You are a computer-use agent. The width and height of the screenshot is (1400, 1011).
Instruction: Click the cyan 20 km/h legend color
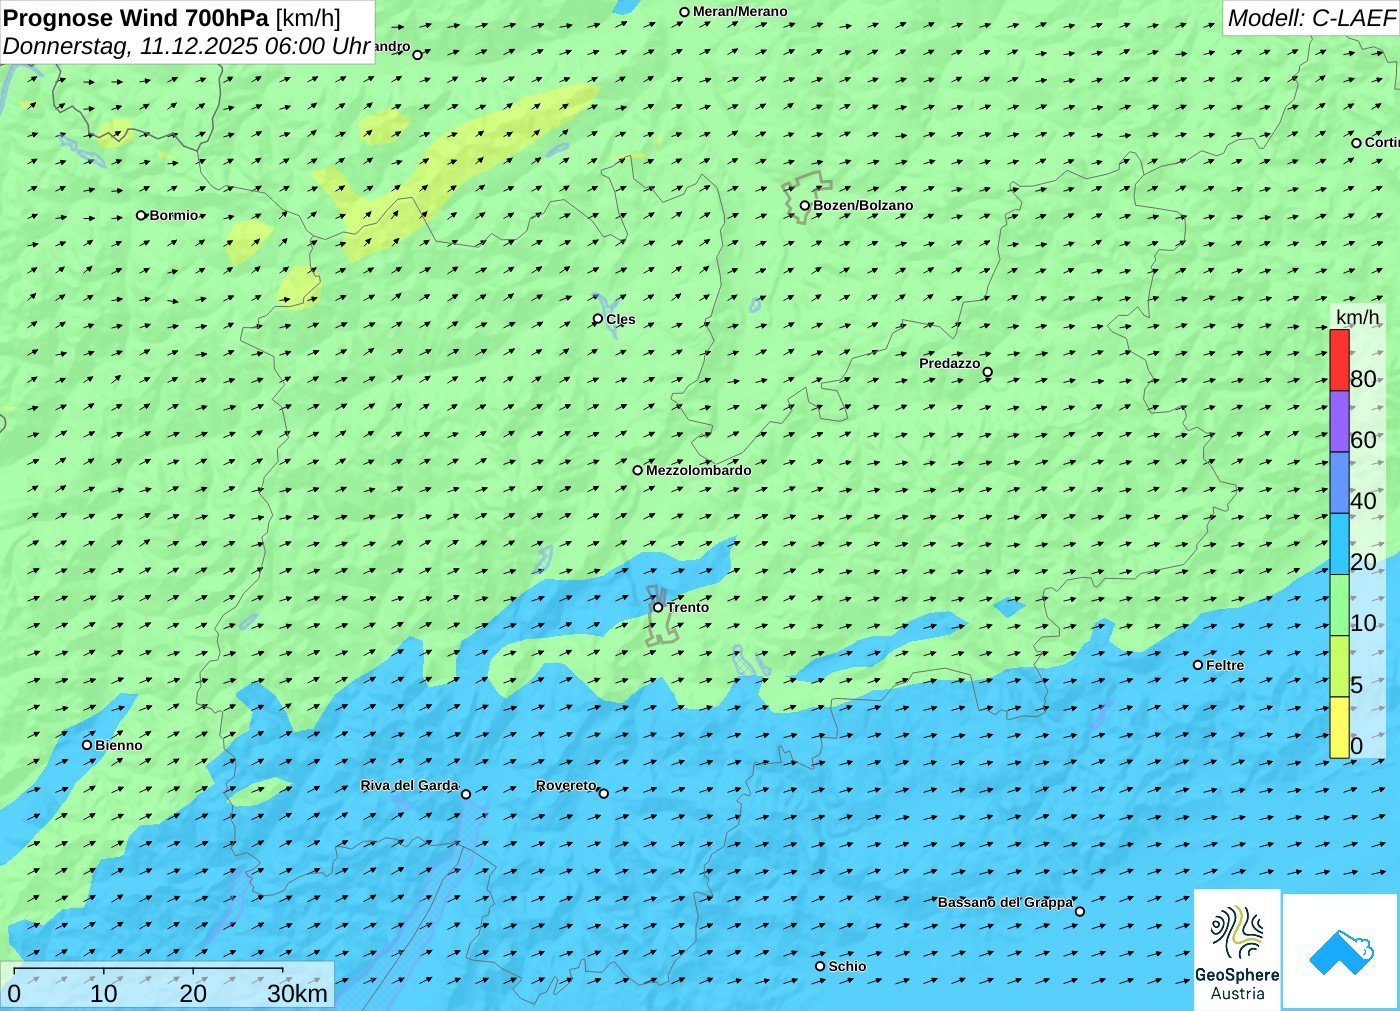tap(1339, 544)
